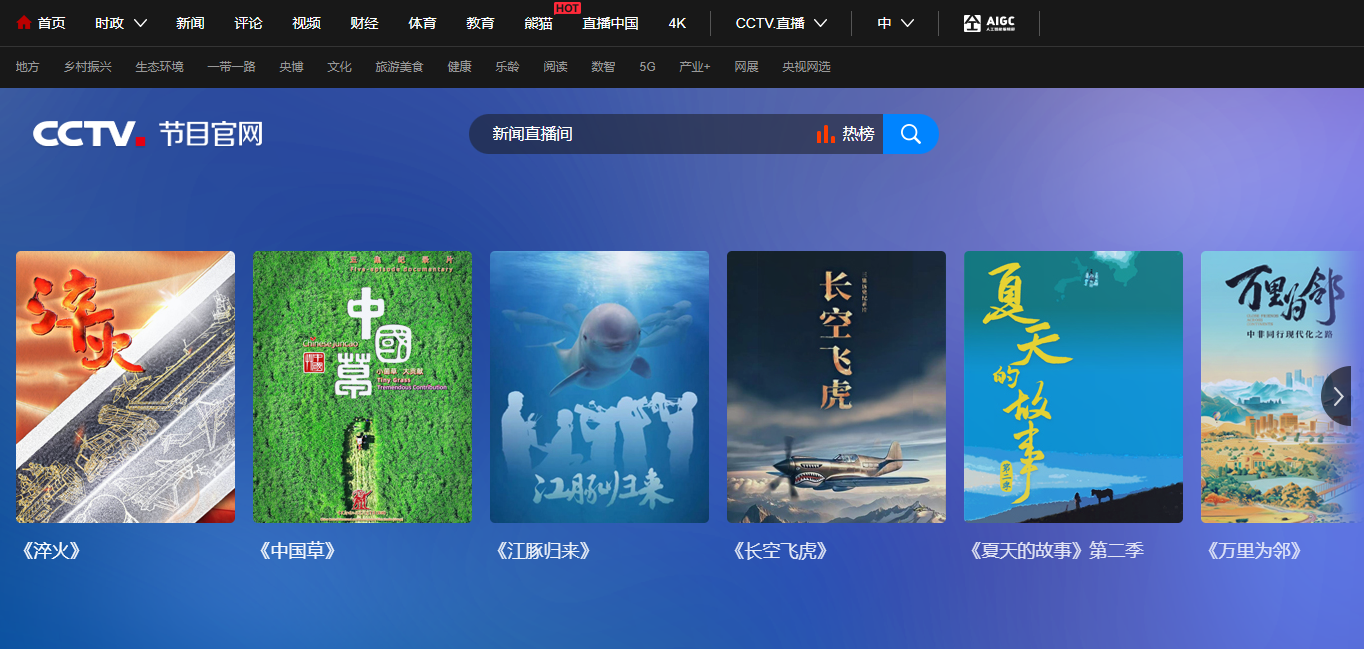Click the carousel next arrow on the right
1364x649 pixels.
click(x=1337, y=396)
